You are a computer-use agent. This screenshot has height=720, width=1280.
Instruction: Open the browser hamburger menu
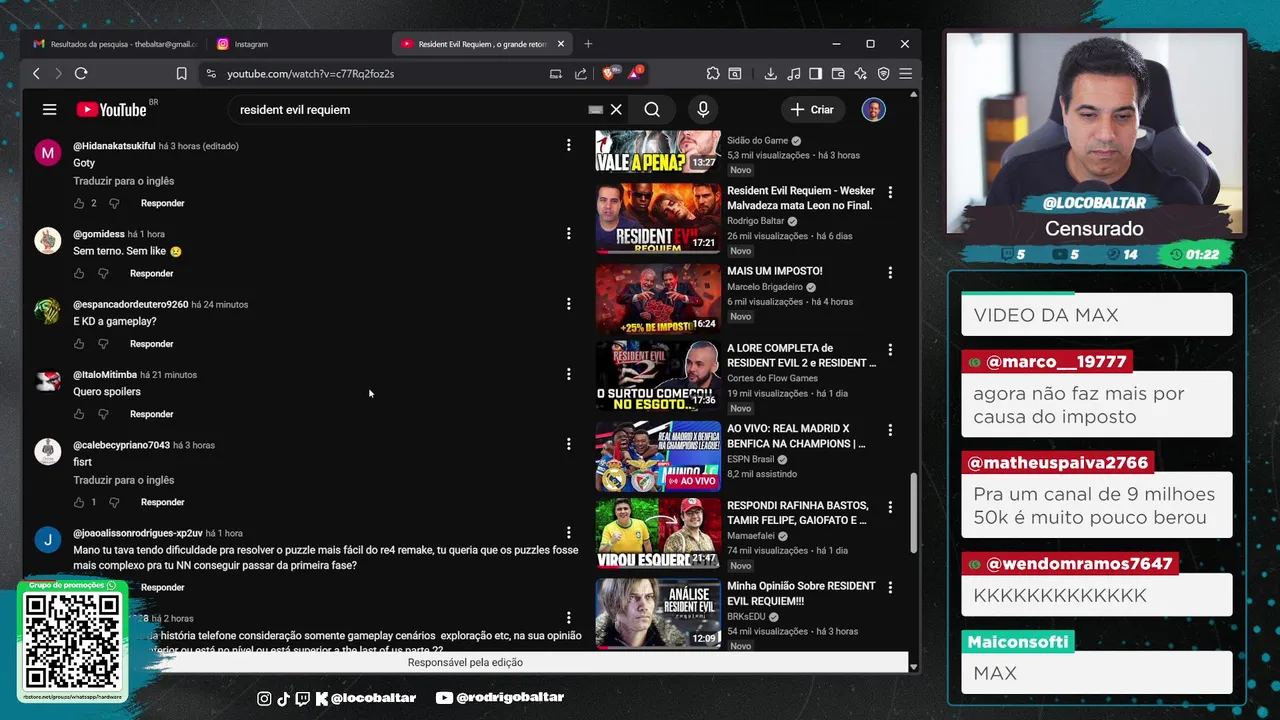[905, 73]
